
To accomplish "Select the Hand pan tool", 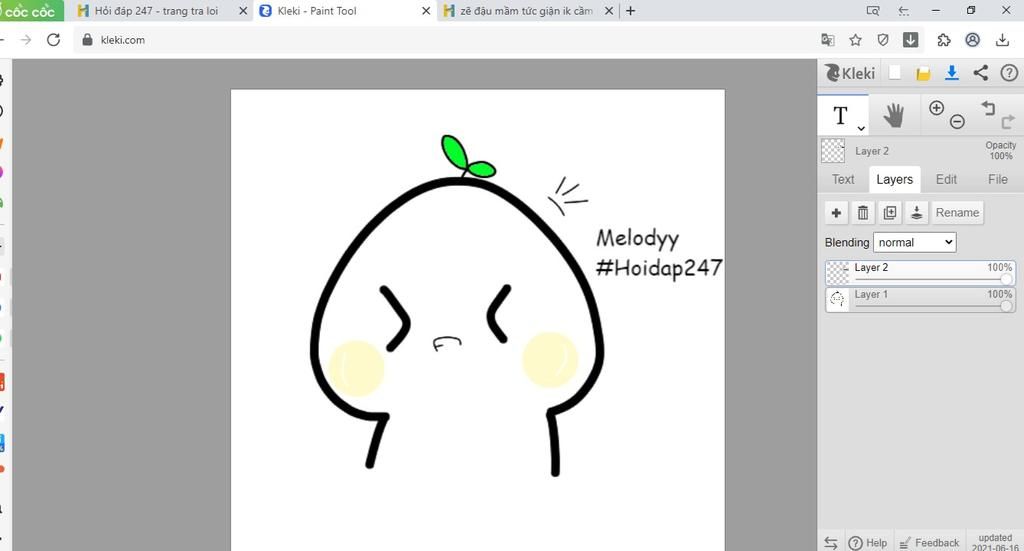I will (x=894, y=116).
